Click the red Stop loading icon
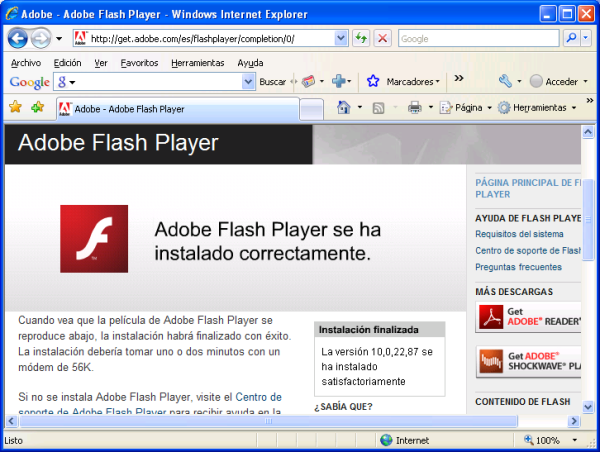Viewport: 600px width, 452px height. coord(382,38)
